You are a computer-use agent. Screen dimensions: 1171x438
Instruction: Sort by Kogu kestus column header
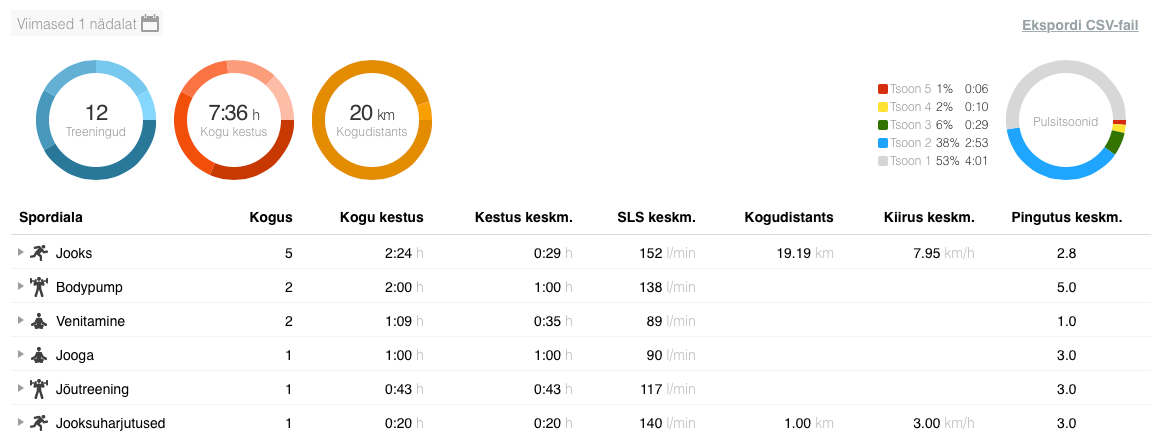(x=381, y=217)
